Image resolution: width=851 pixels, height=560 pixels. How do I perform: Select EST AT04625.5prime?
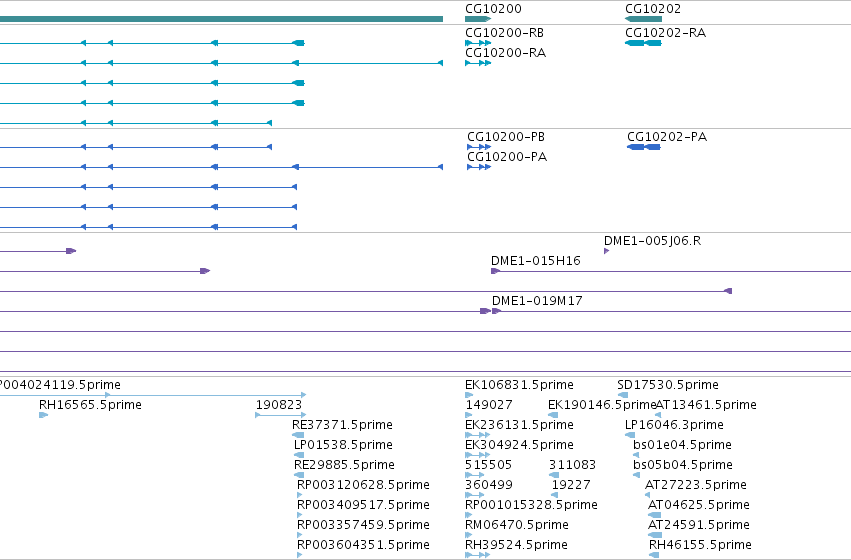[699, 505]
